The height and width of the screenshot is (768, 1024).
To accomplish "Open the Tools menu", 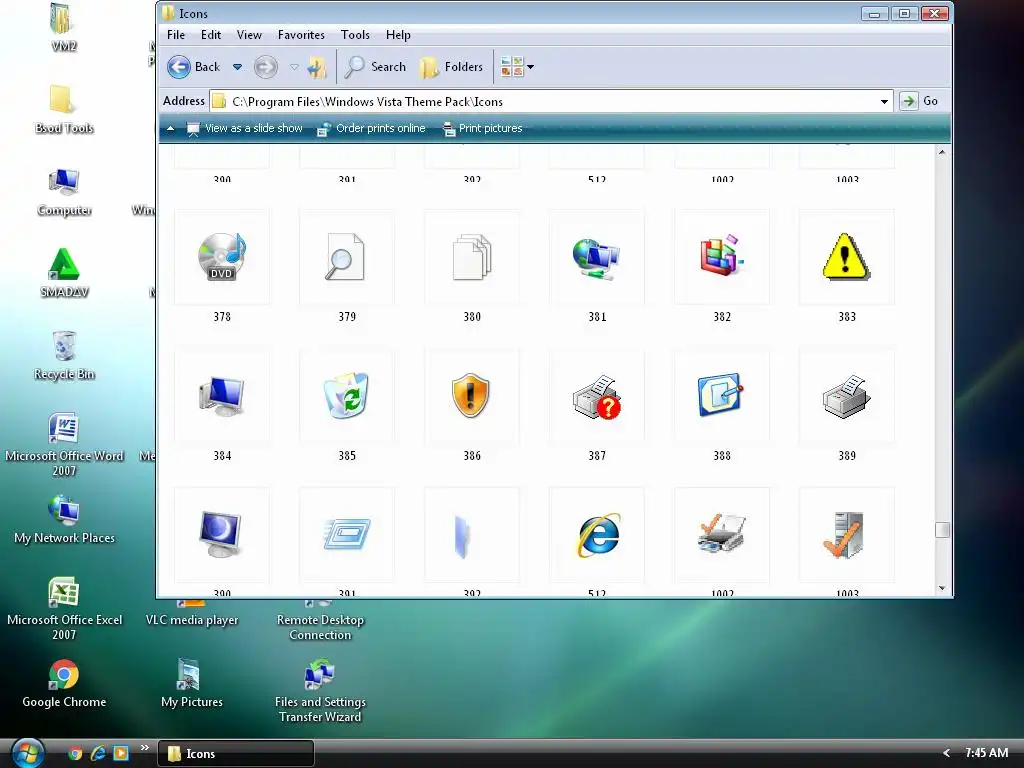I will [x=355, y=35].
